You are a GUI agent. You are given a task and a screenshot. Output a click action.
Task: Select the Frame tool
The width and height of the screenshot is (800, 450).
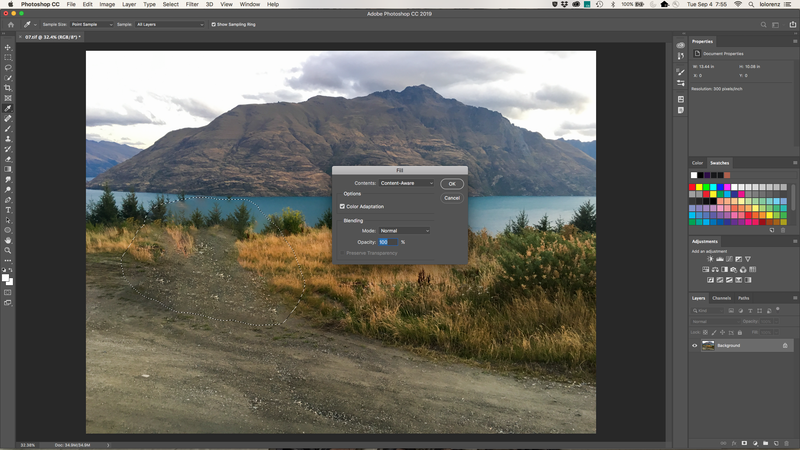click(x=8, y=98)
